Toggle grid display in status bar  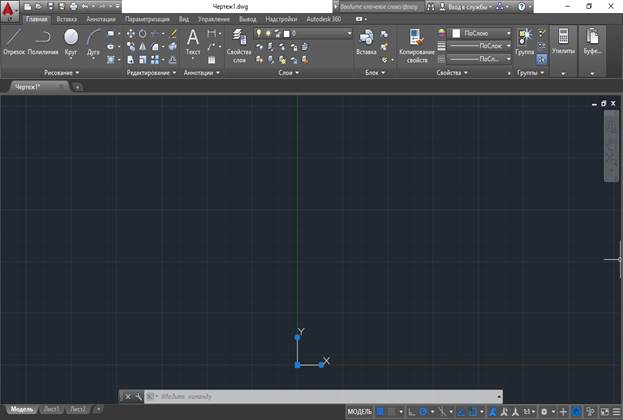coord(381,411)
